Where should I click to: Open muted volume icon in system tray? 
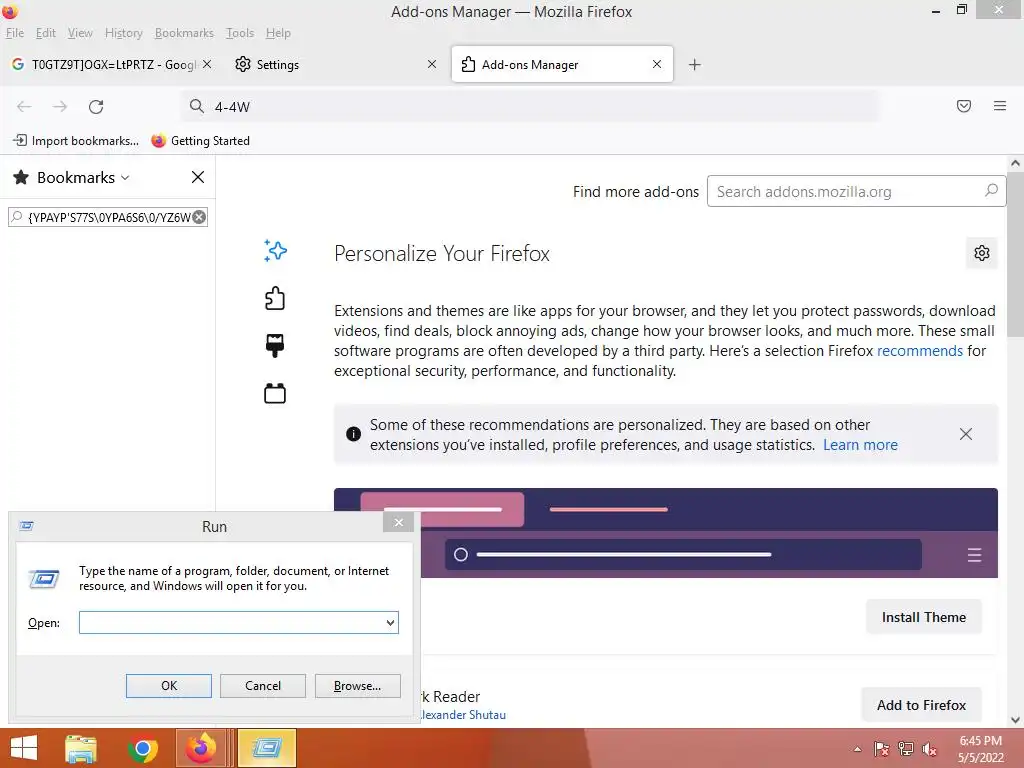(x=929, y=749)
